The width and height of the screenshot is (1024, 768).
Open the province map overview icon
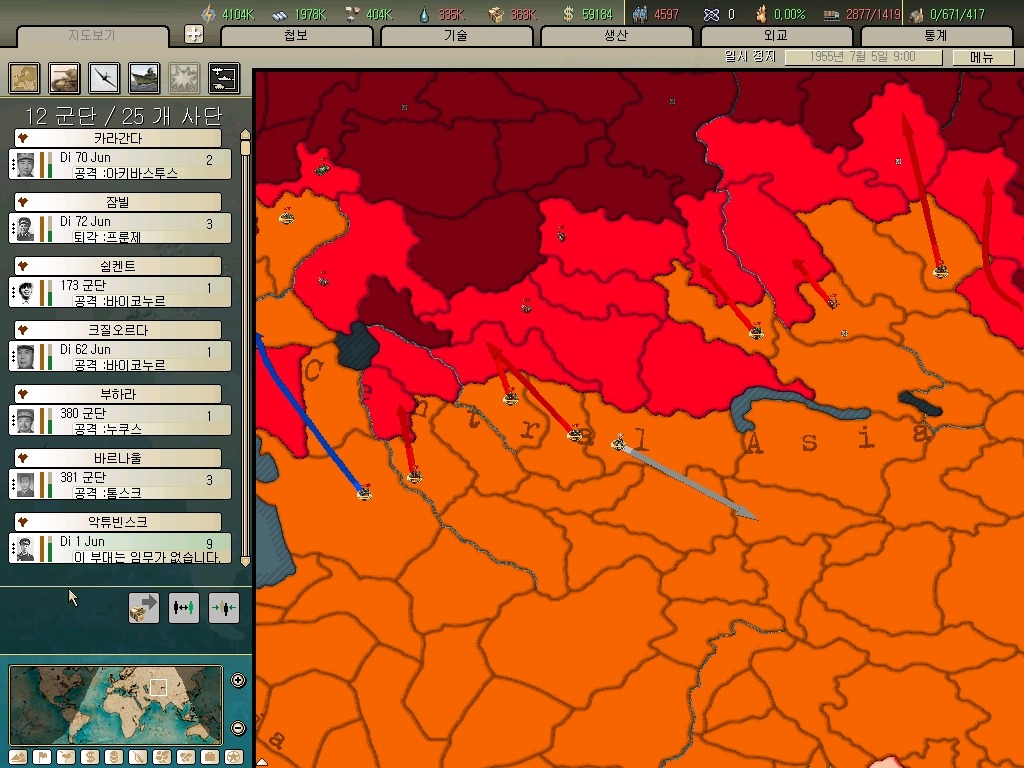[25, 78]
